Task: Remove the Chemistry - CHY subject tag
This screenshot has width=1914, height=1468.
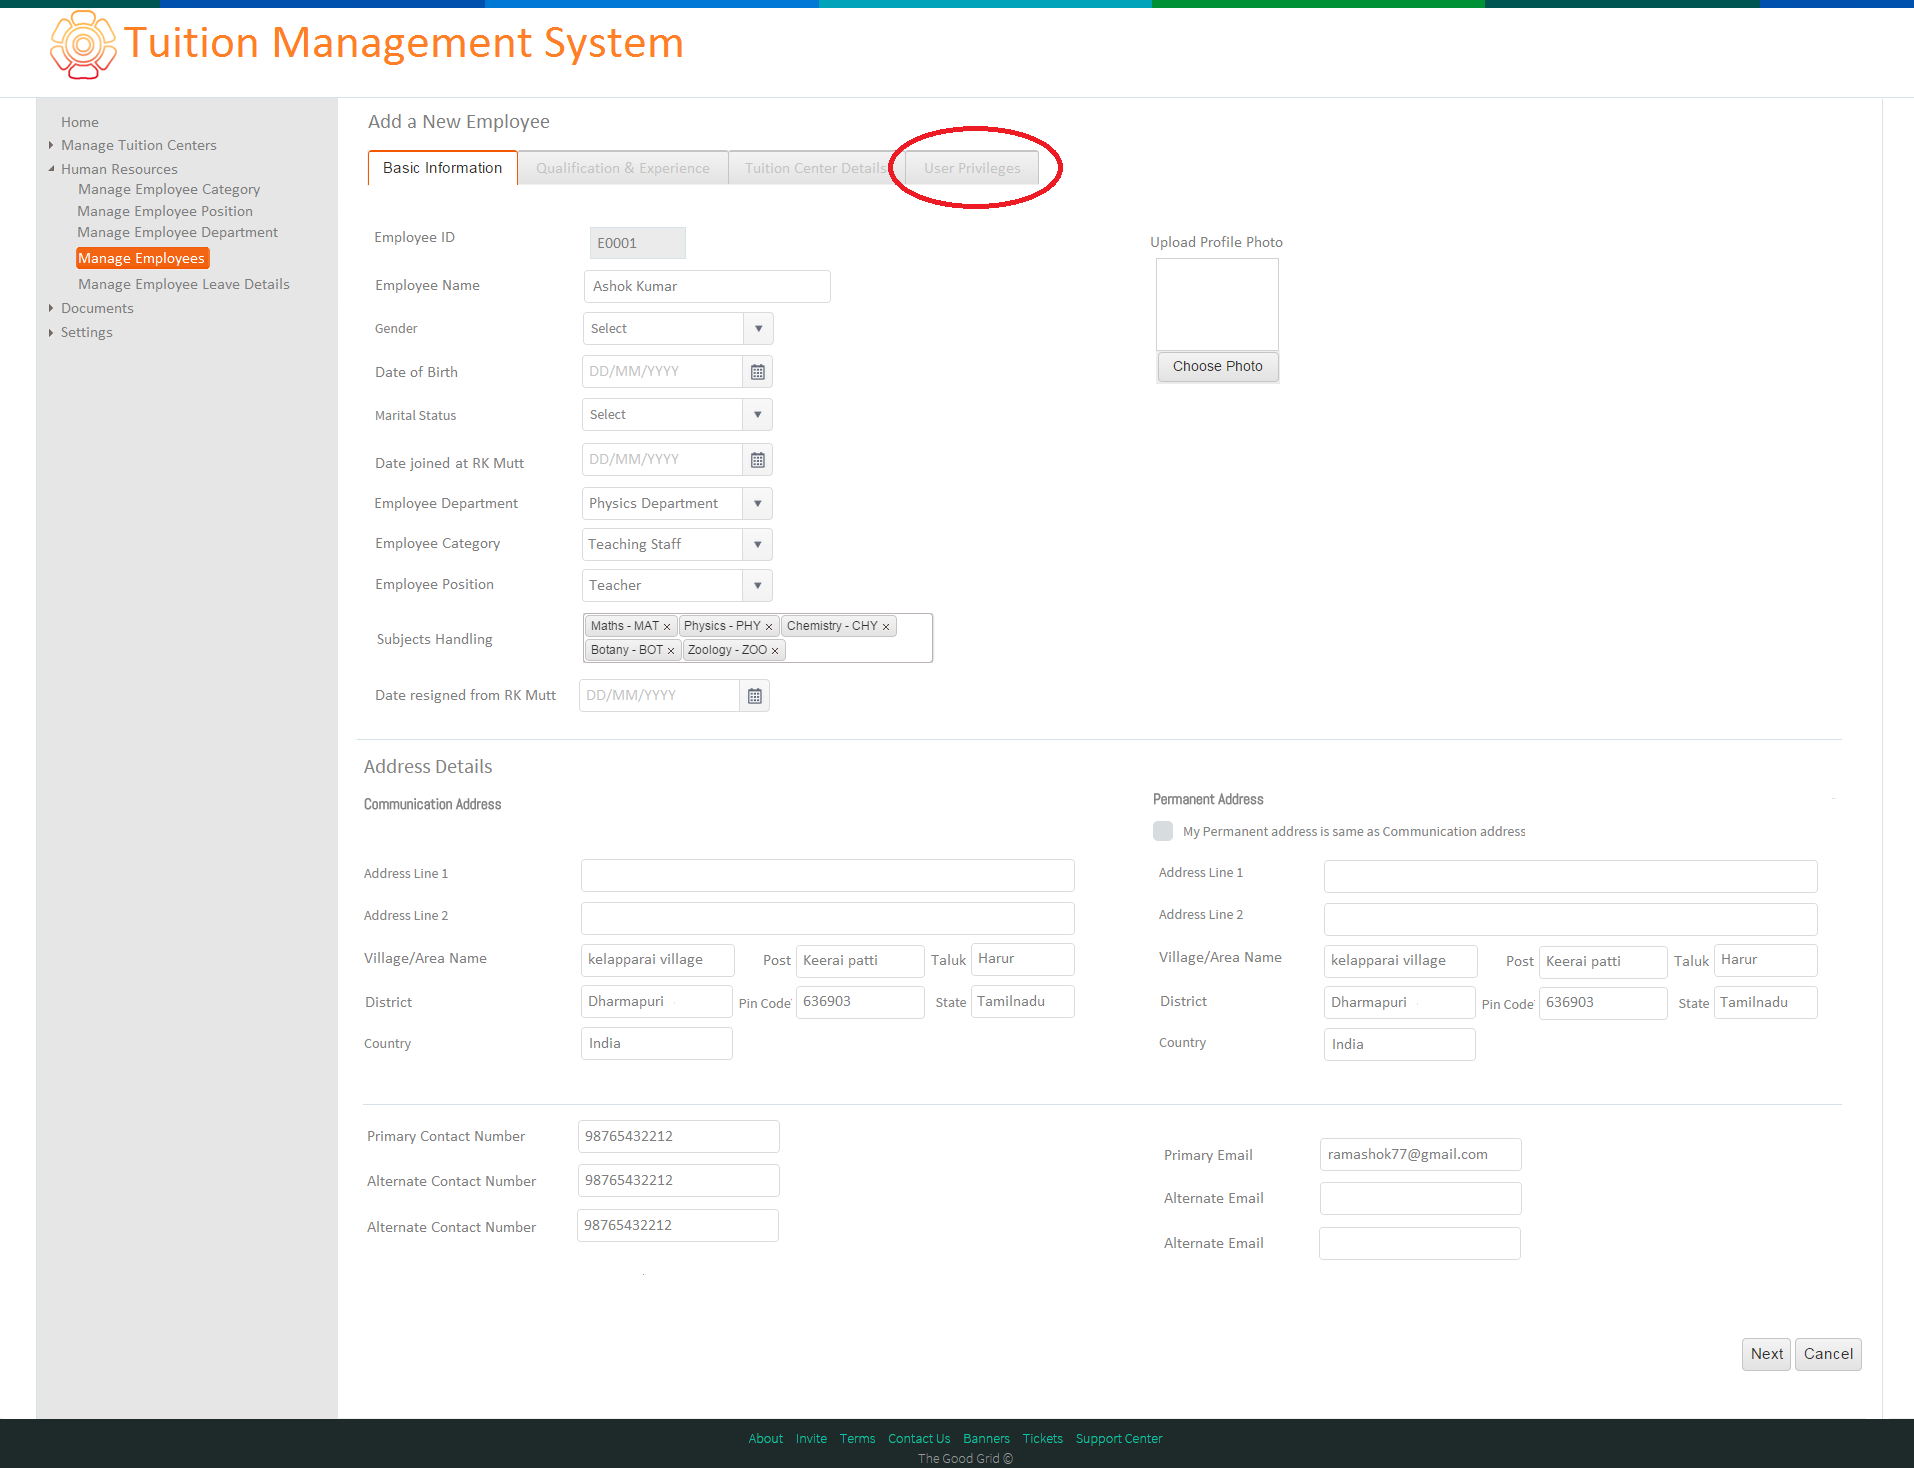Action: coord(886,627)
